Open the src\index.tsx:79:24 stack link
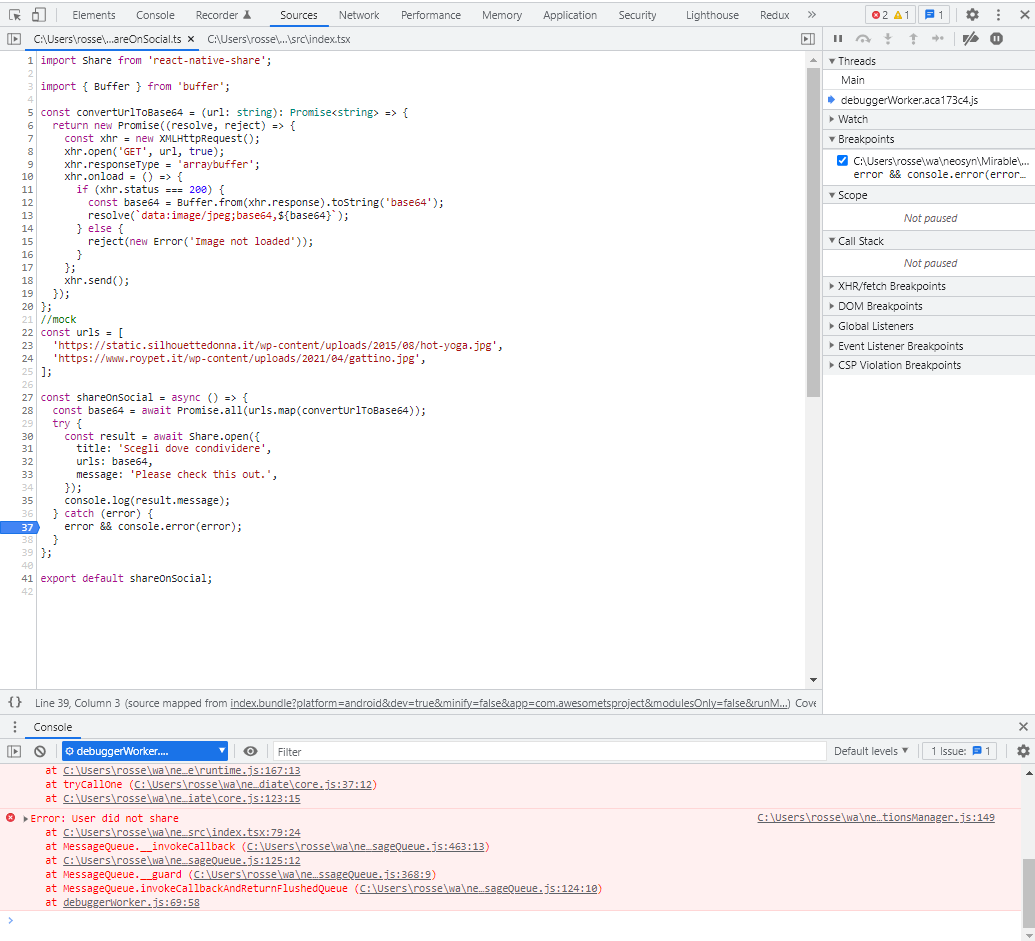The width and height of the screenshot is (1035, 941). (x=182, y=833)
